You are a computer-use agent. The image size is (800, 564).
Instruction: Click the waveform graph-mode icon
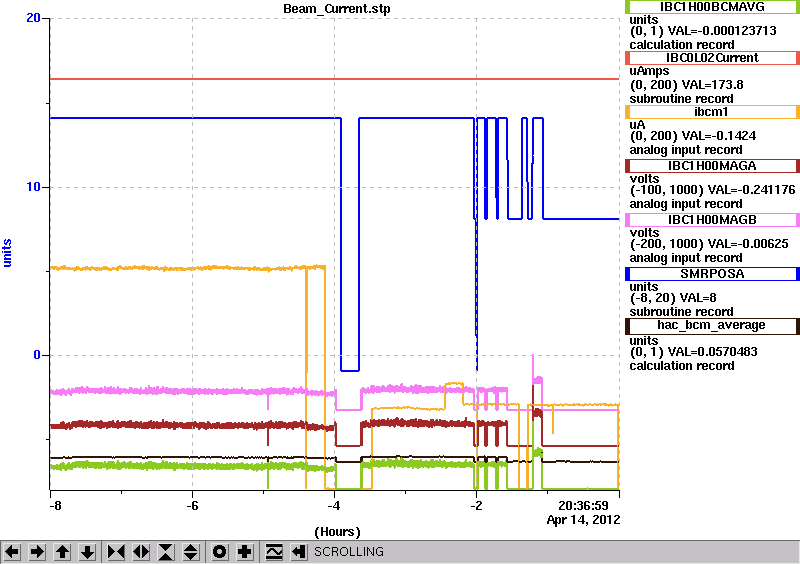point(274,552)
